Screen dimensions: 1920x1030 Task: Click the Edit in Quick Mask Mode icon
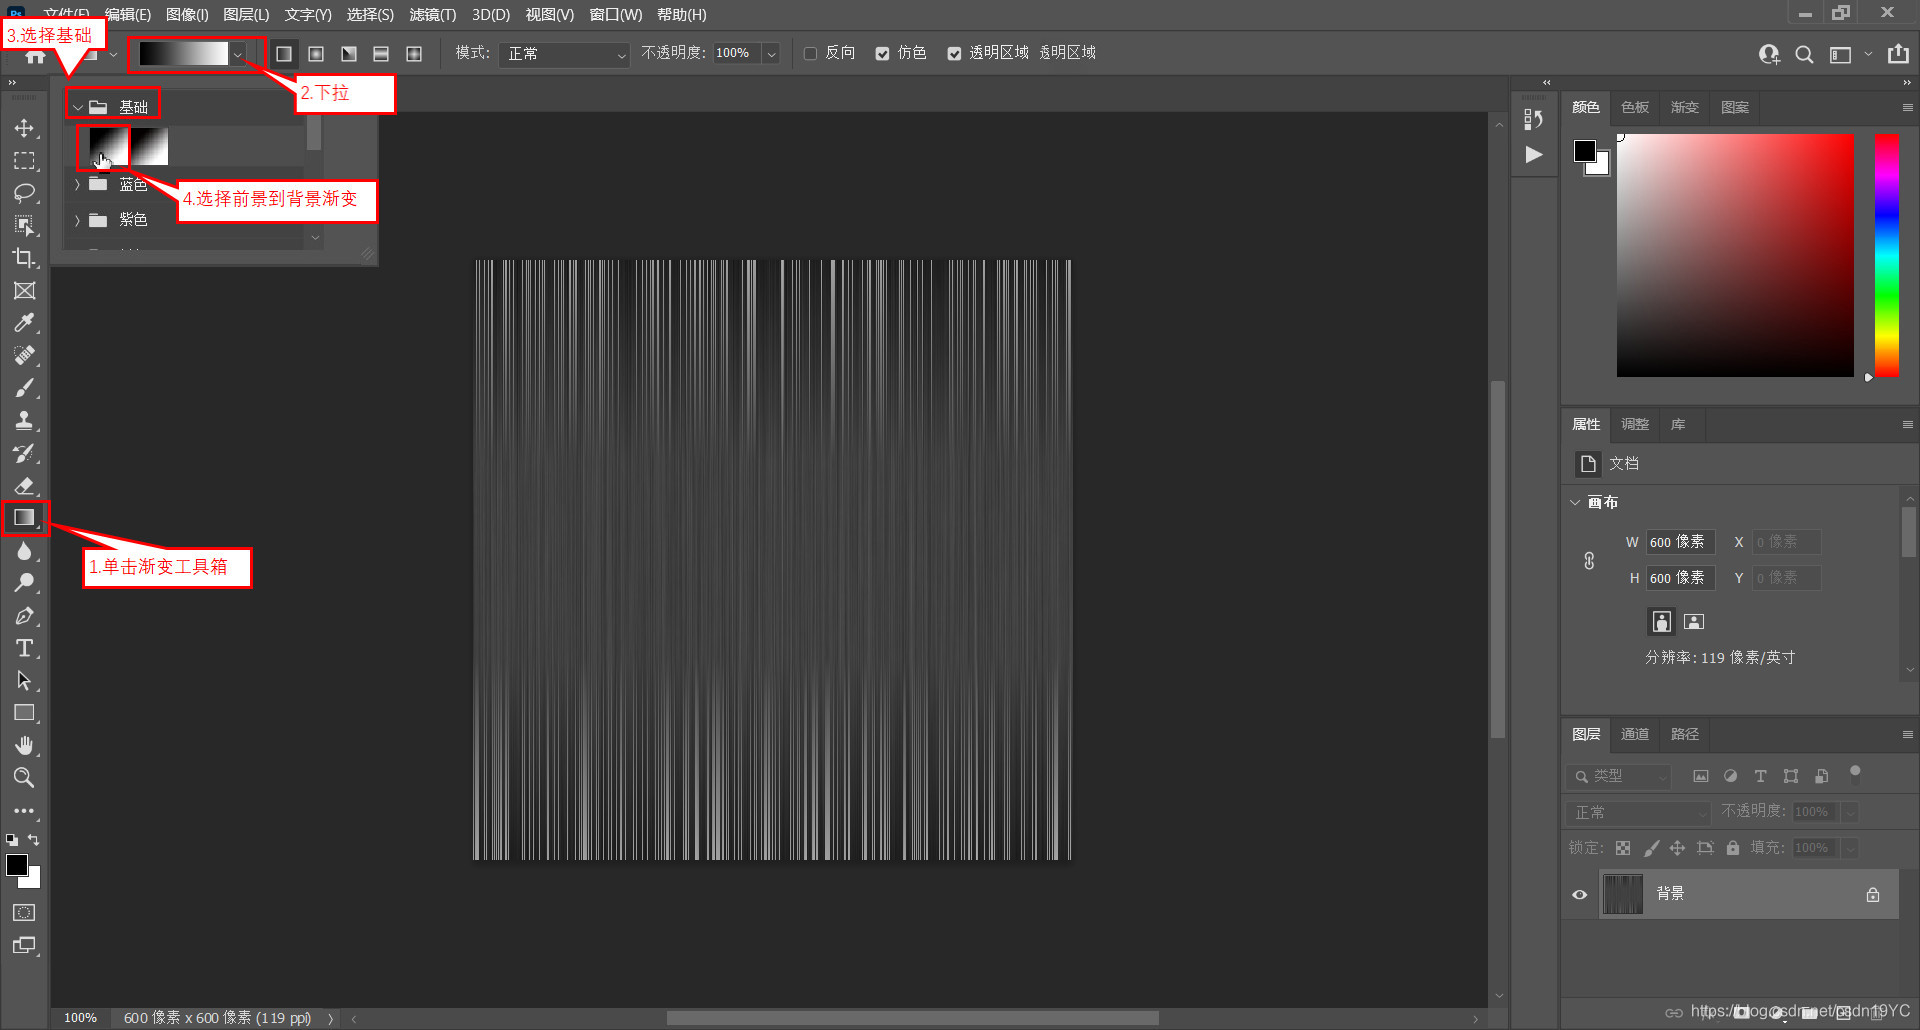(x=24, y=912)
